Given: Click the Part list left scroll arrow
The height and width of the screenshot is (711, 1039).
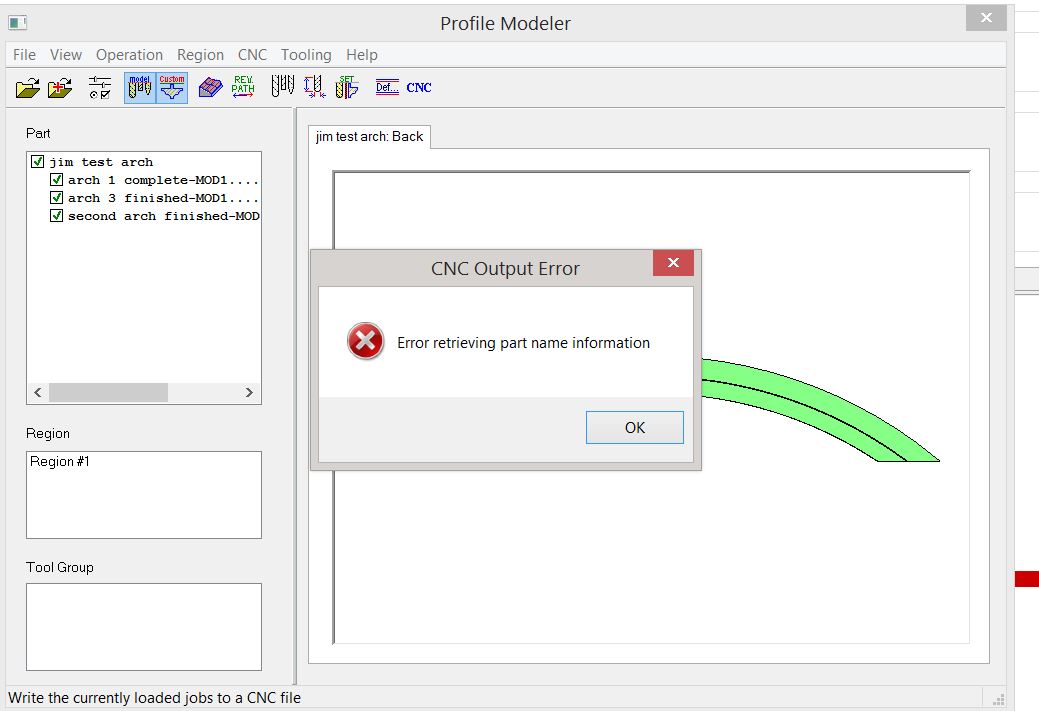Looking at the screenshot, I should (x=38, y=393).
